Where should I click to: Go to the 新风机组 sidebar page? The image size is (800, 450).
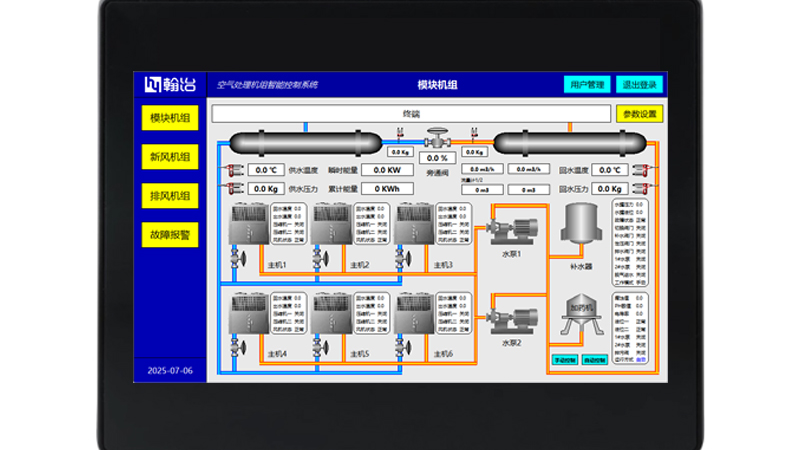tap(171, 157)
